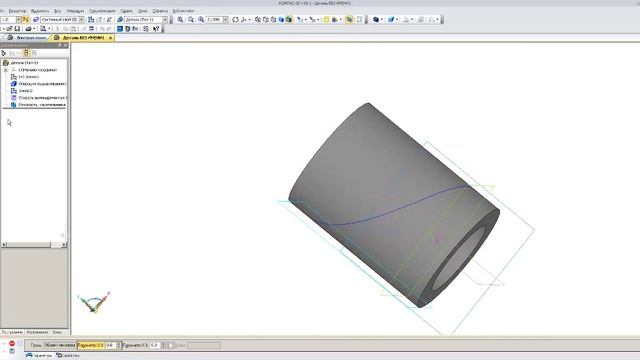Open the Системный слой layer dropdown
The width and height of the screenshot is (640, 360).
click(81, 20)
